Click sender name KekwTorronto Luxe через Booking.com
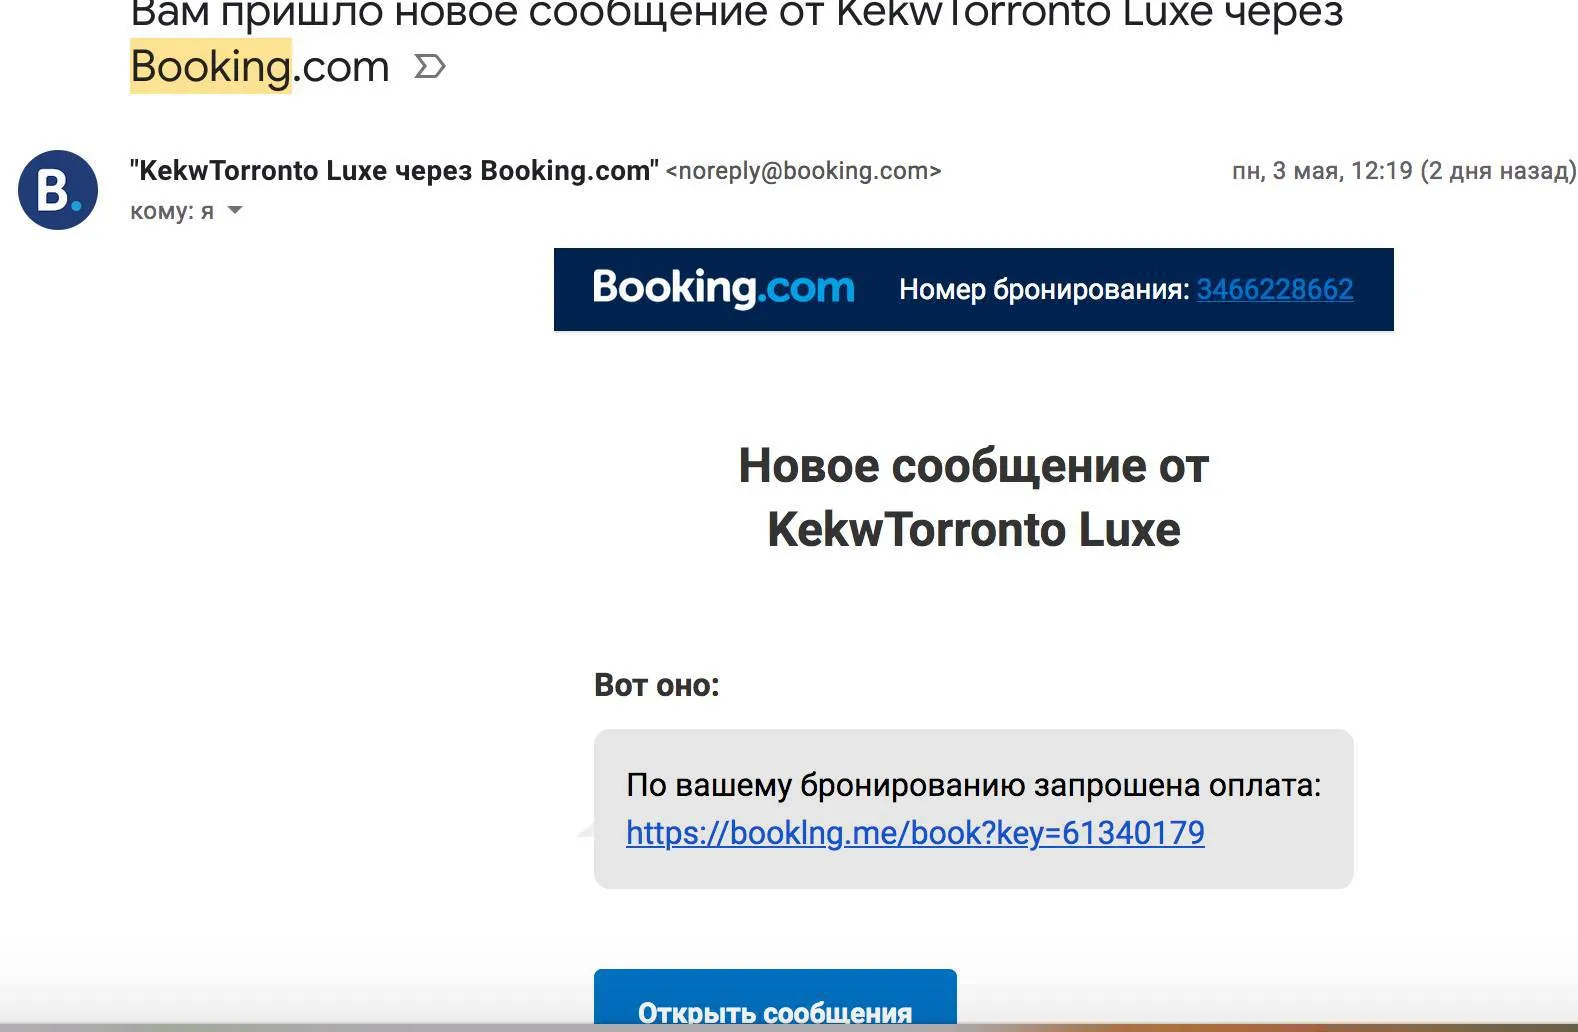 (x=394, y=171)
